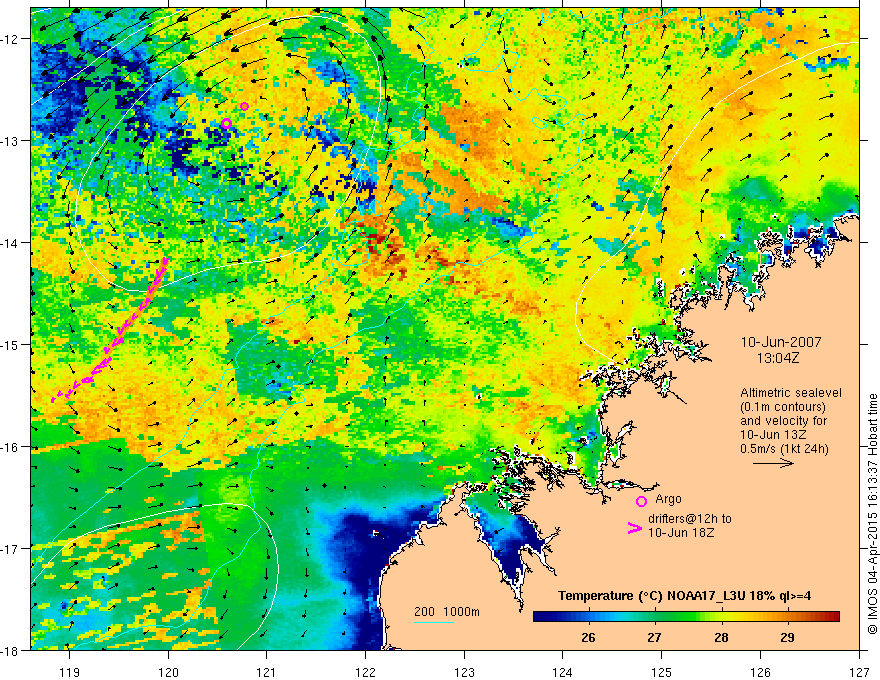Click the 126 longitude axis label
The image size is (880, 680).
(760, 672)
